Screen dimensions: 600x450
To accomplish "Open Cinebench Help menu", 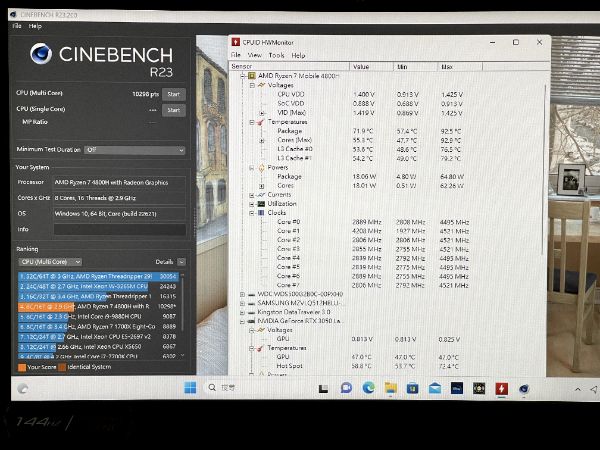I will pyautogui.click(x=35, y=26).
